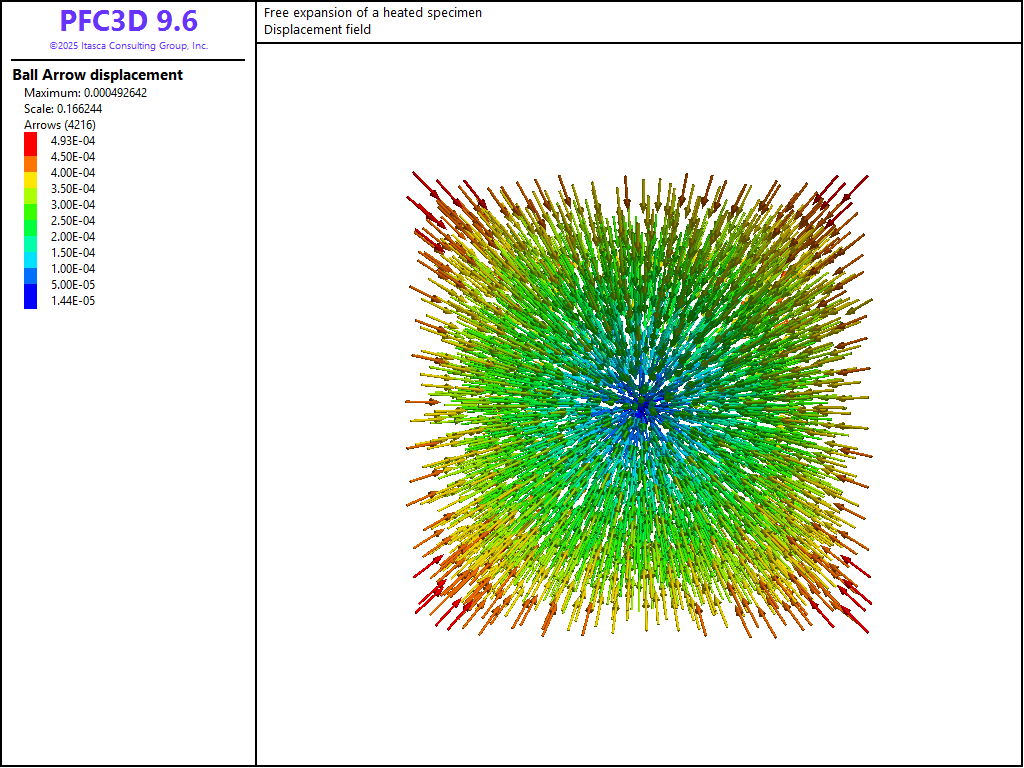Click the Scale 0.166244 legend entry
The image size is (1024, 768).
click(63, 109)
